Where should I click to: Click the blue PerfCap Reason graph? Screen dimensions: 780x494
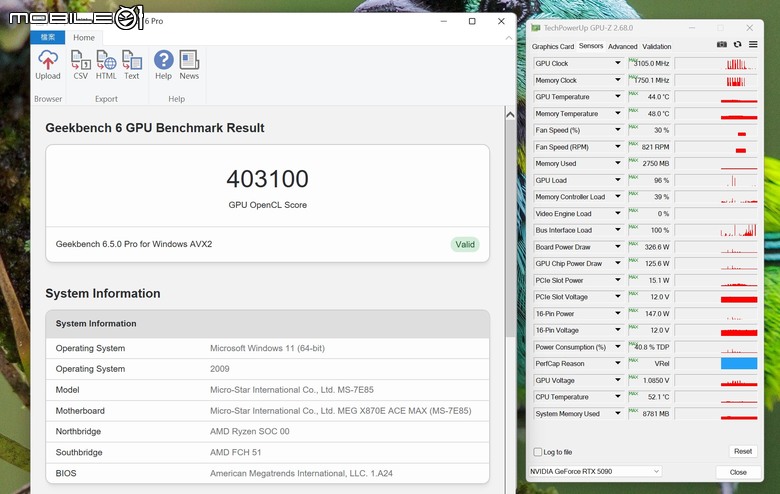pos(739,364)
